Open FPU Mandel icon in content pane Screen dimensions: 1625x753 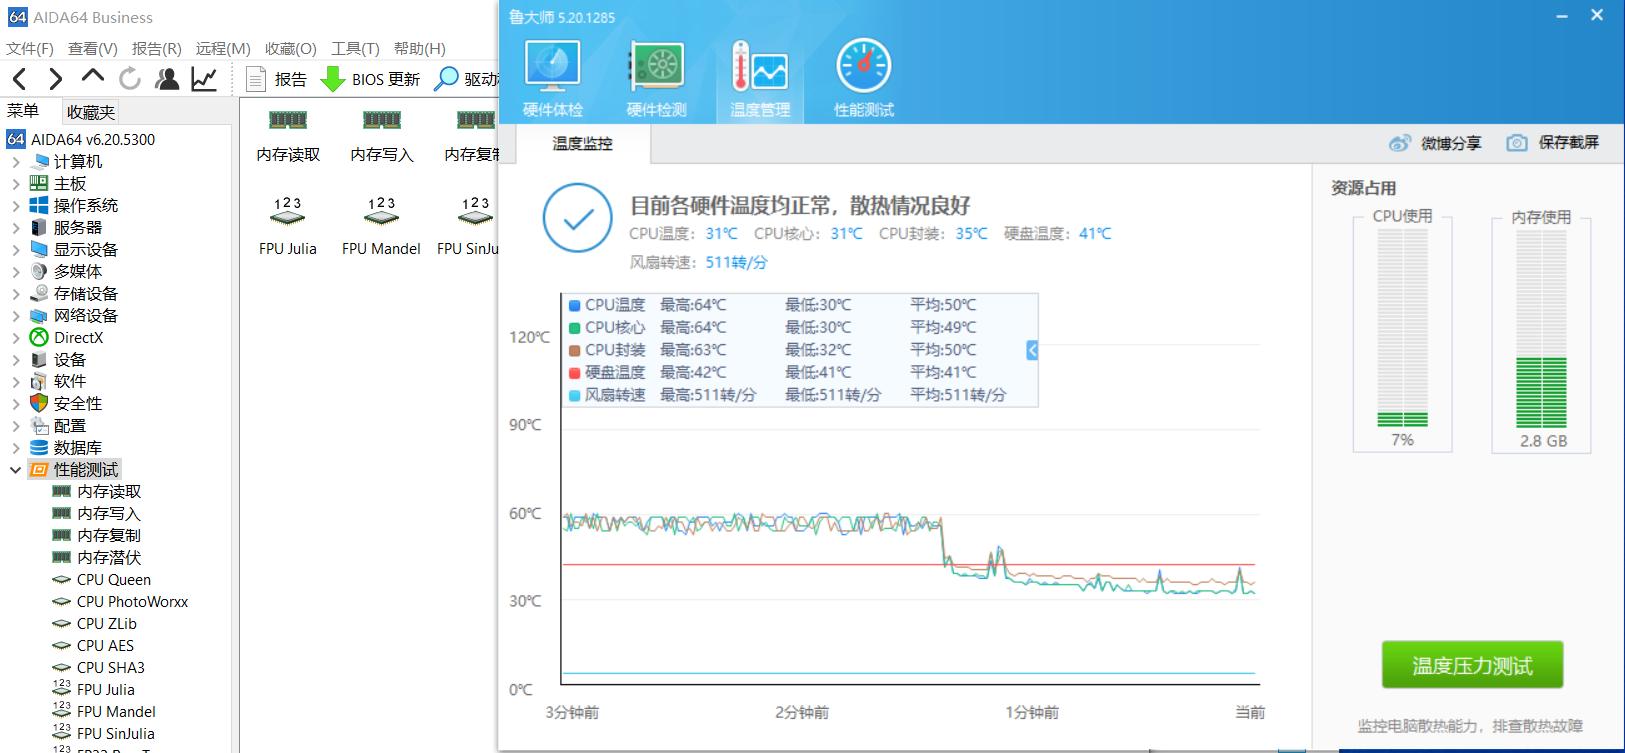click(x=381, y=228)
